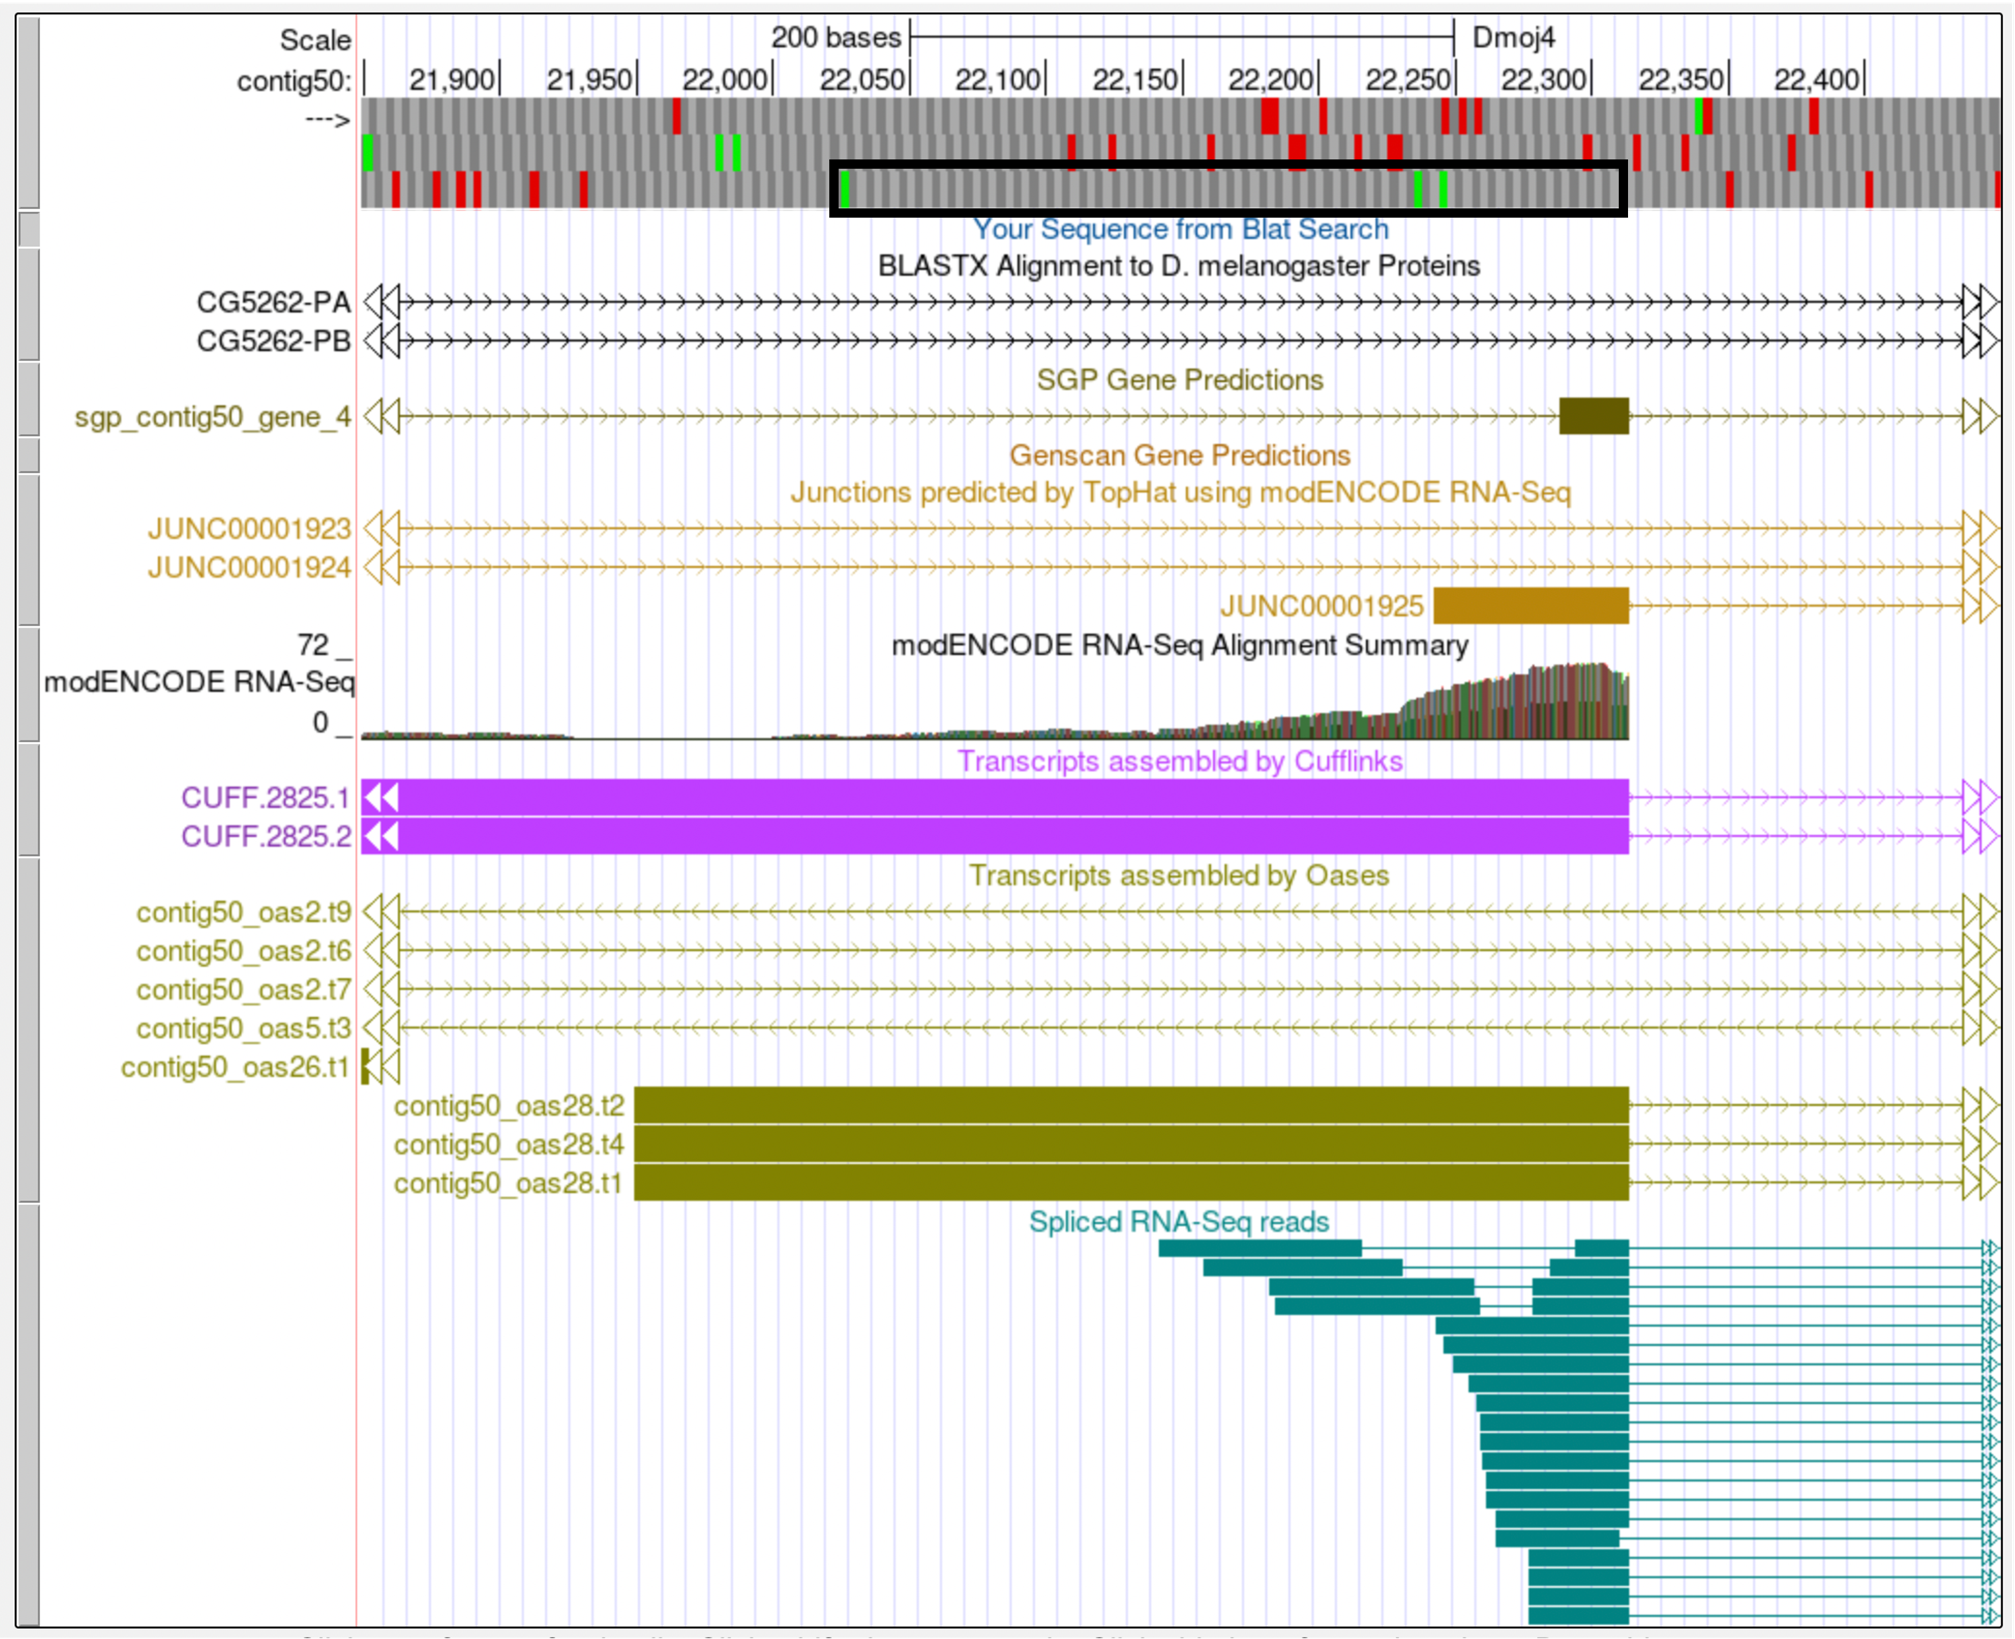Click the left double-arrow on CG5262-PB row

click(x=381, y=341)
